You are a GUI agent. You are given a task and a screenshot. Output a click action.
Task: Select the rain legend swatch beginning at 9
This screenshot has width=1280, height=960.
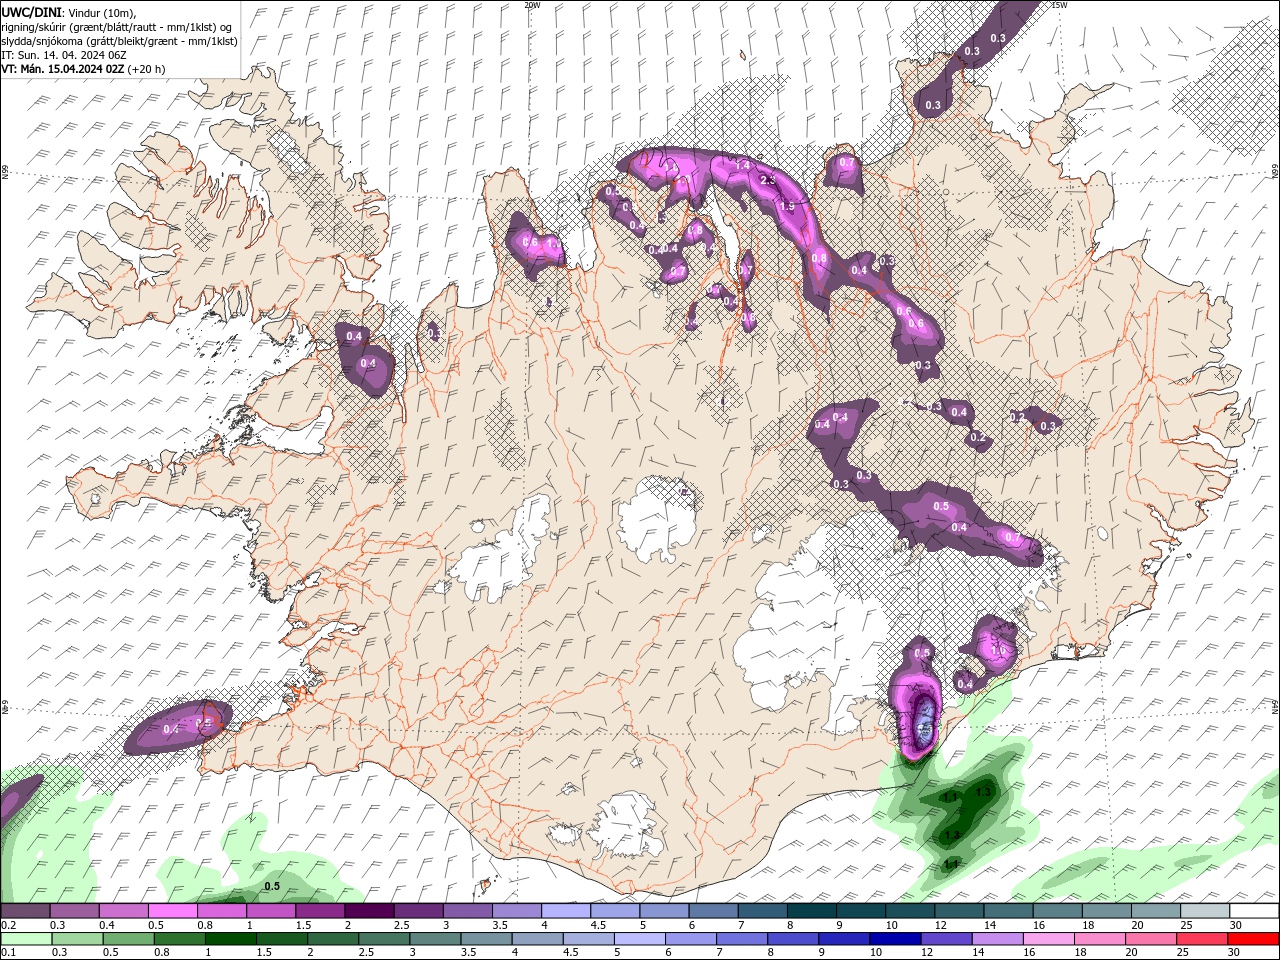(x=845, y=939)
